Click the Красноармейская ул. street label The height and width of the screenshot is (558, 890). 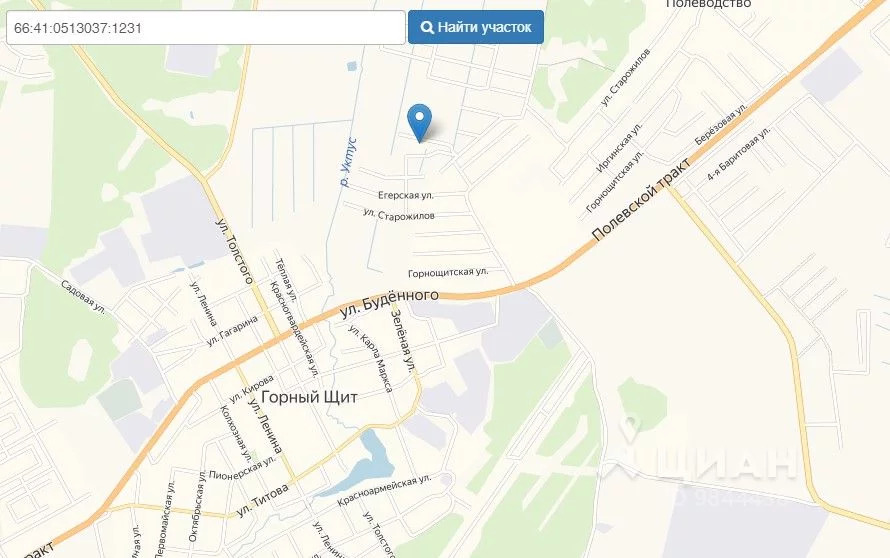tap(384, 490)
